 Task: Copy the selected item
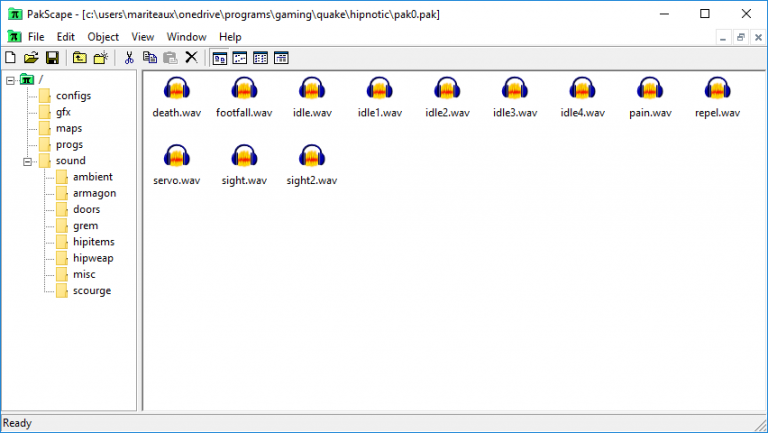(x=149, y=58)
